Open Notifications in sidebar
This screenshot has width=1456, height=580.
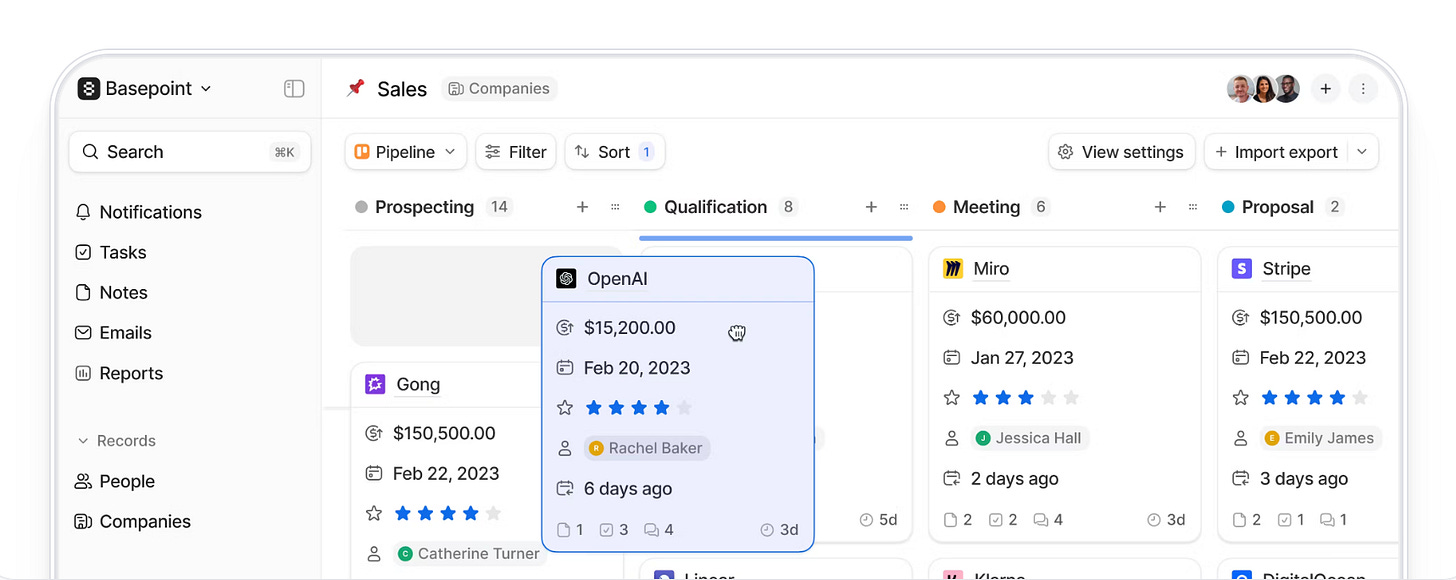click(138, 212)
